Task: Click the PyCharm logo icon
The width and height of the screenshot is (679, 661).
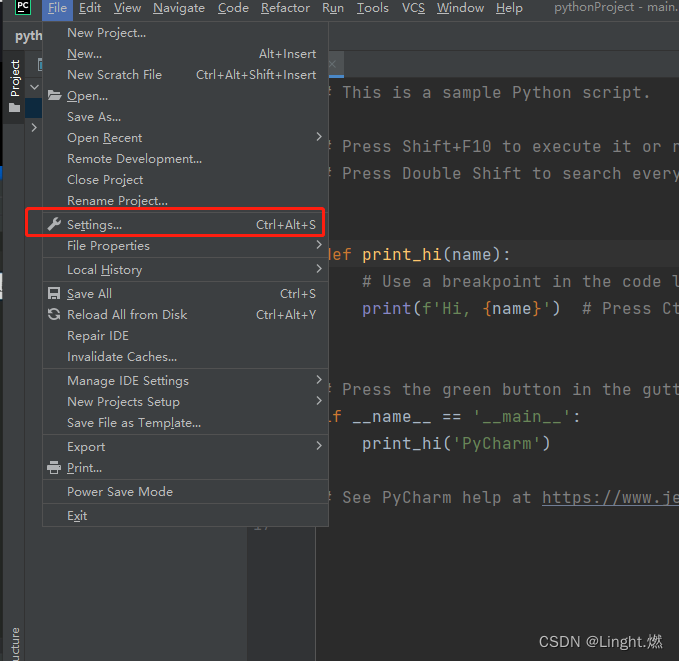Action: click(23, 7)
